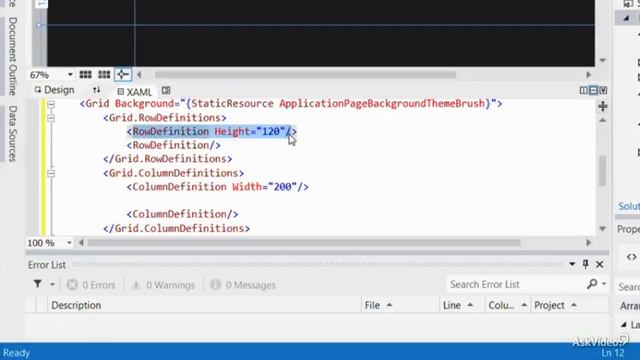Click the designer scroll down arrow
This screenshot has height=360, width=640.
(603, 60)
